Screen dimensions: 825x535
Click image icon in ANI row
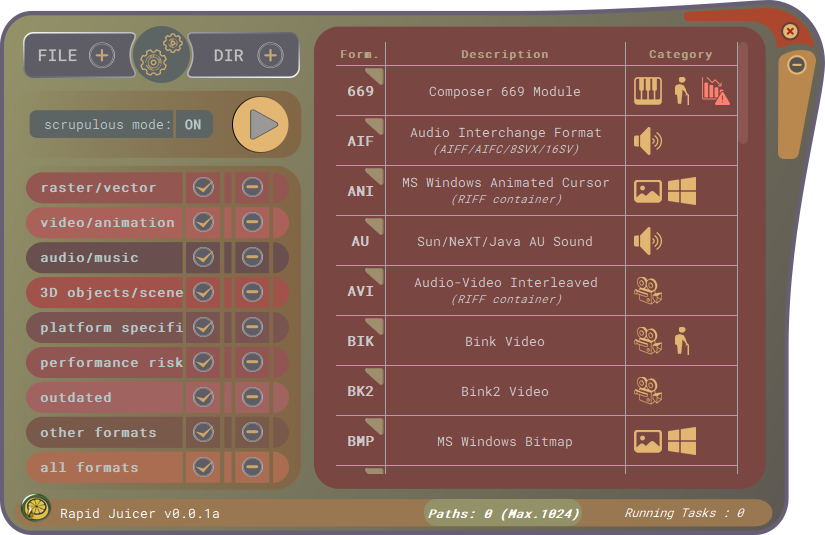pyautogui.click(x=648, y=191)
